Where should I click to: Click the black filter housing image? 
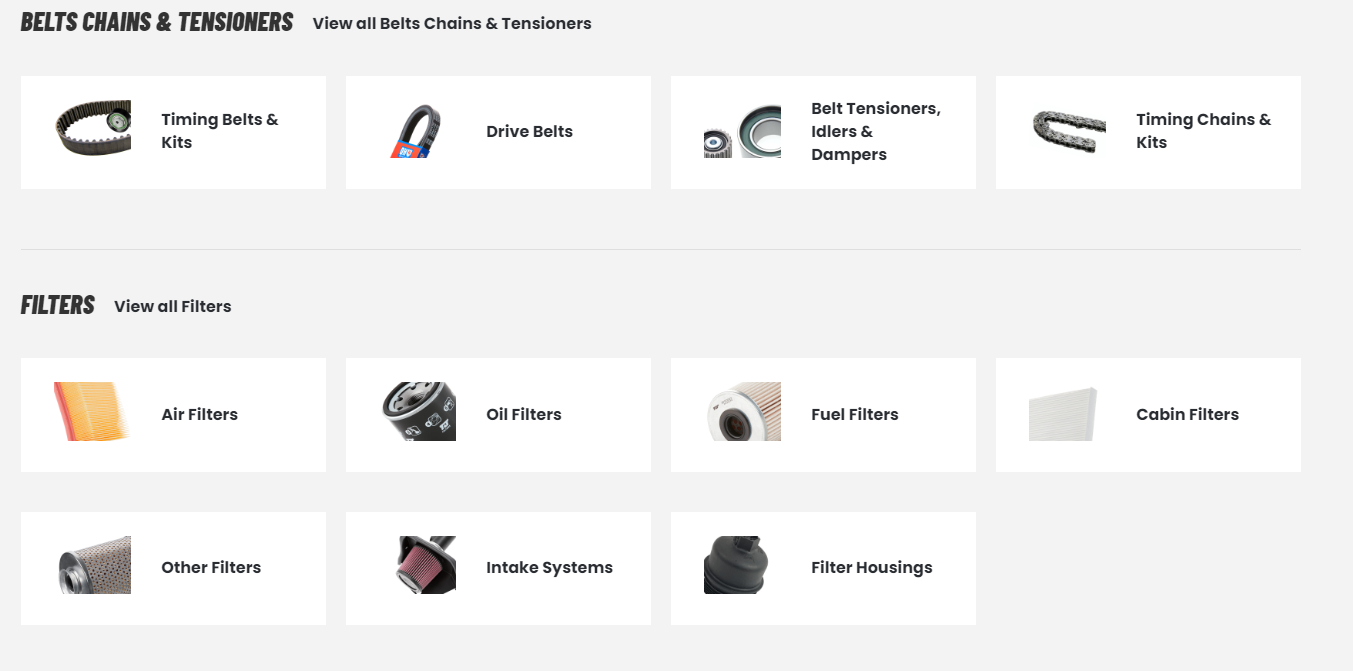[x=738, y=565]
